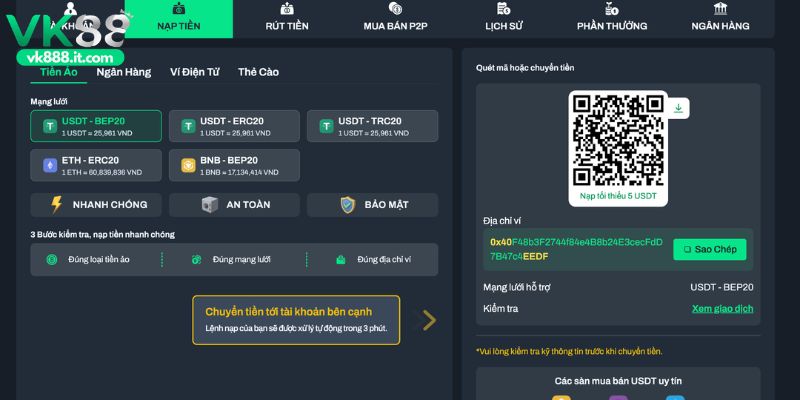This screenshot has height=400, width=800.
Task: Click the Tether icon in USDT - ERC20
Action: (x=188, y=126)
